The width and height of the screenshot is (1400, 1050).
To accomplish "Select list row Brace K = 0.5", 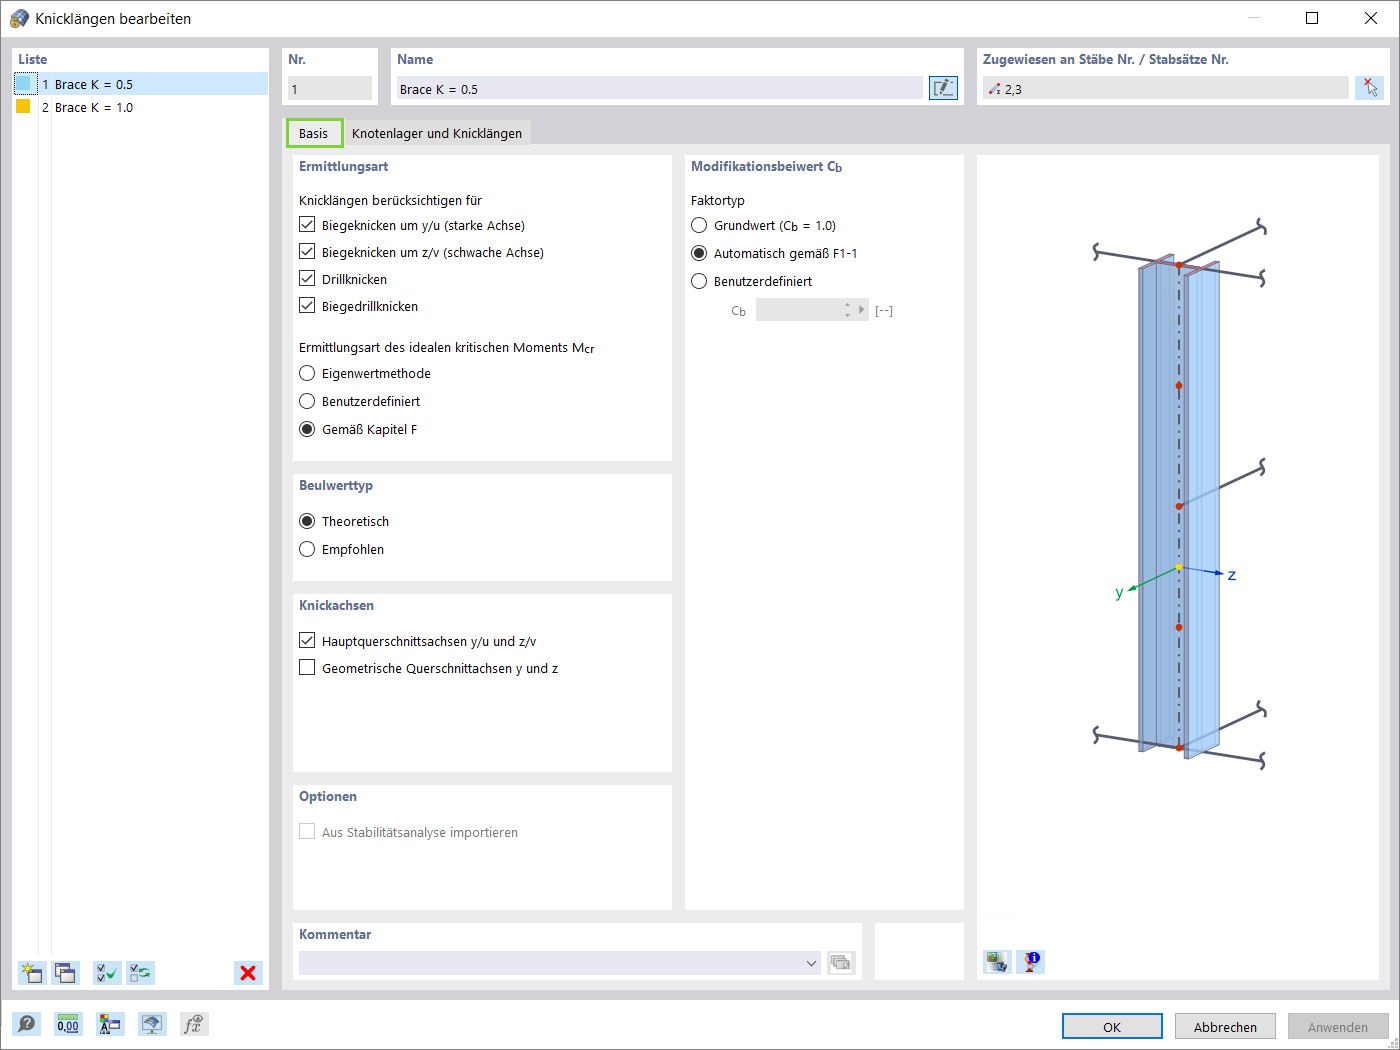I will coord(141,84).
